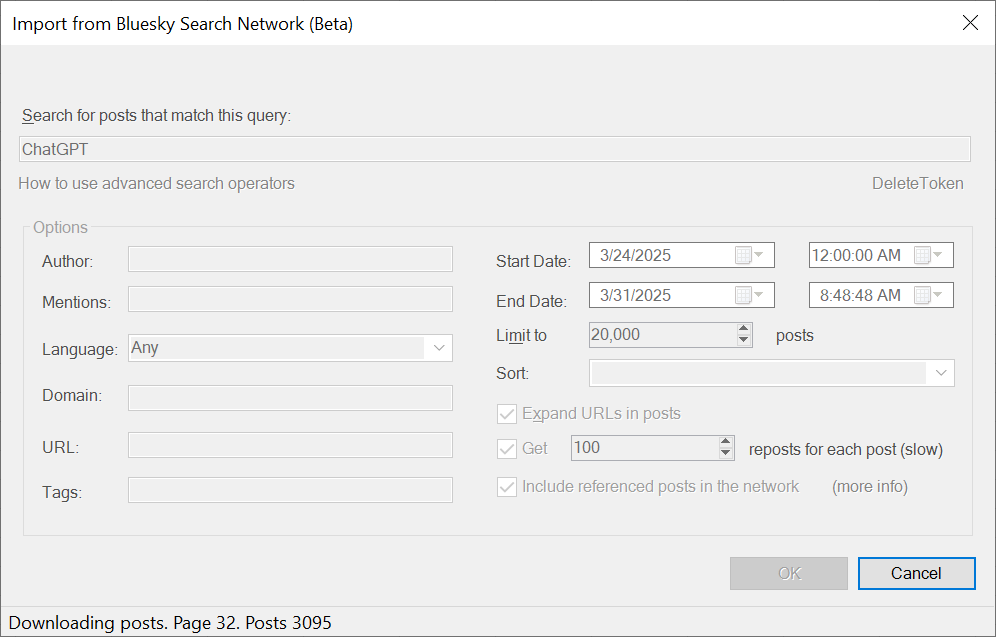
Task: Toggle Expand URLs in posts checkbox
Action: coord(507,414)
